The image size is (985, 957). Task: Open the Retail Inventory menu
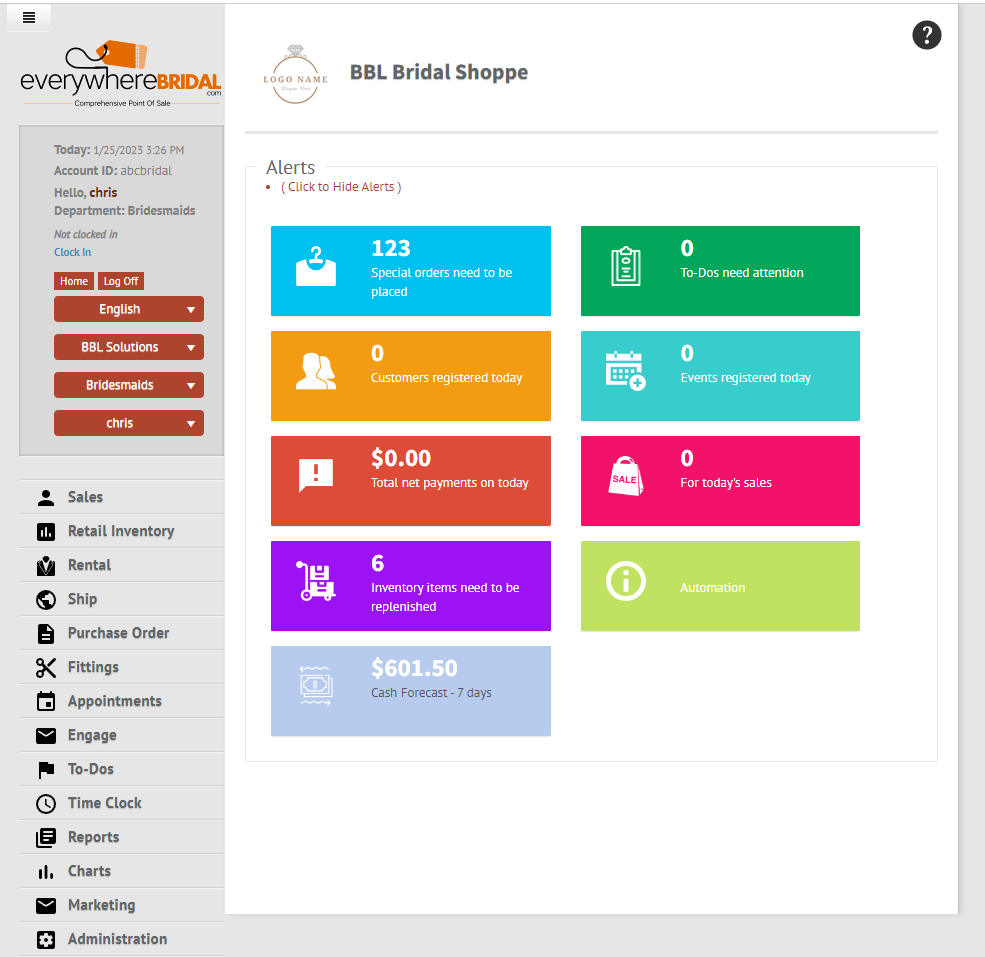point(121,531)
